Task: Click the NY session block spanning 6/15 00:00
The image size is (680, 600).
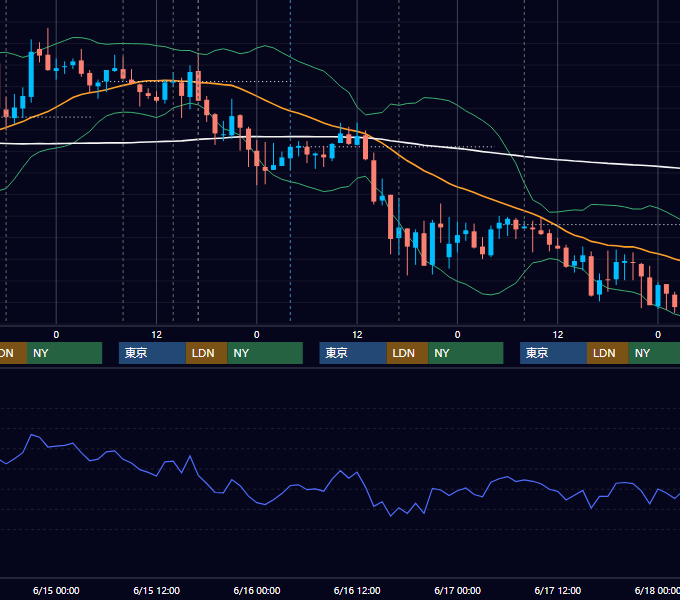Action: (64, 353)
